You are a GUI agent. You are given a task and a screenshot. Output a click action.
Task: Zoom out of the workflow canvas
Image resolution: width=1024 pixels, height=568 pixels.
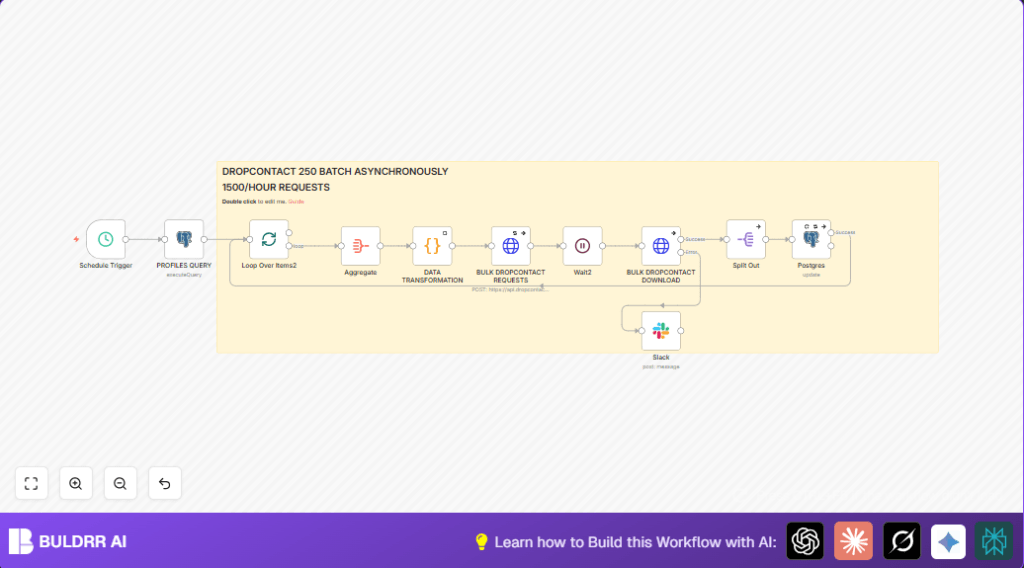pos(120,483)
